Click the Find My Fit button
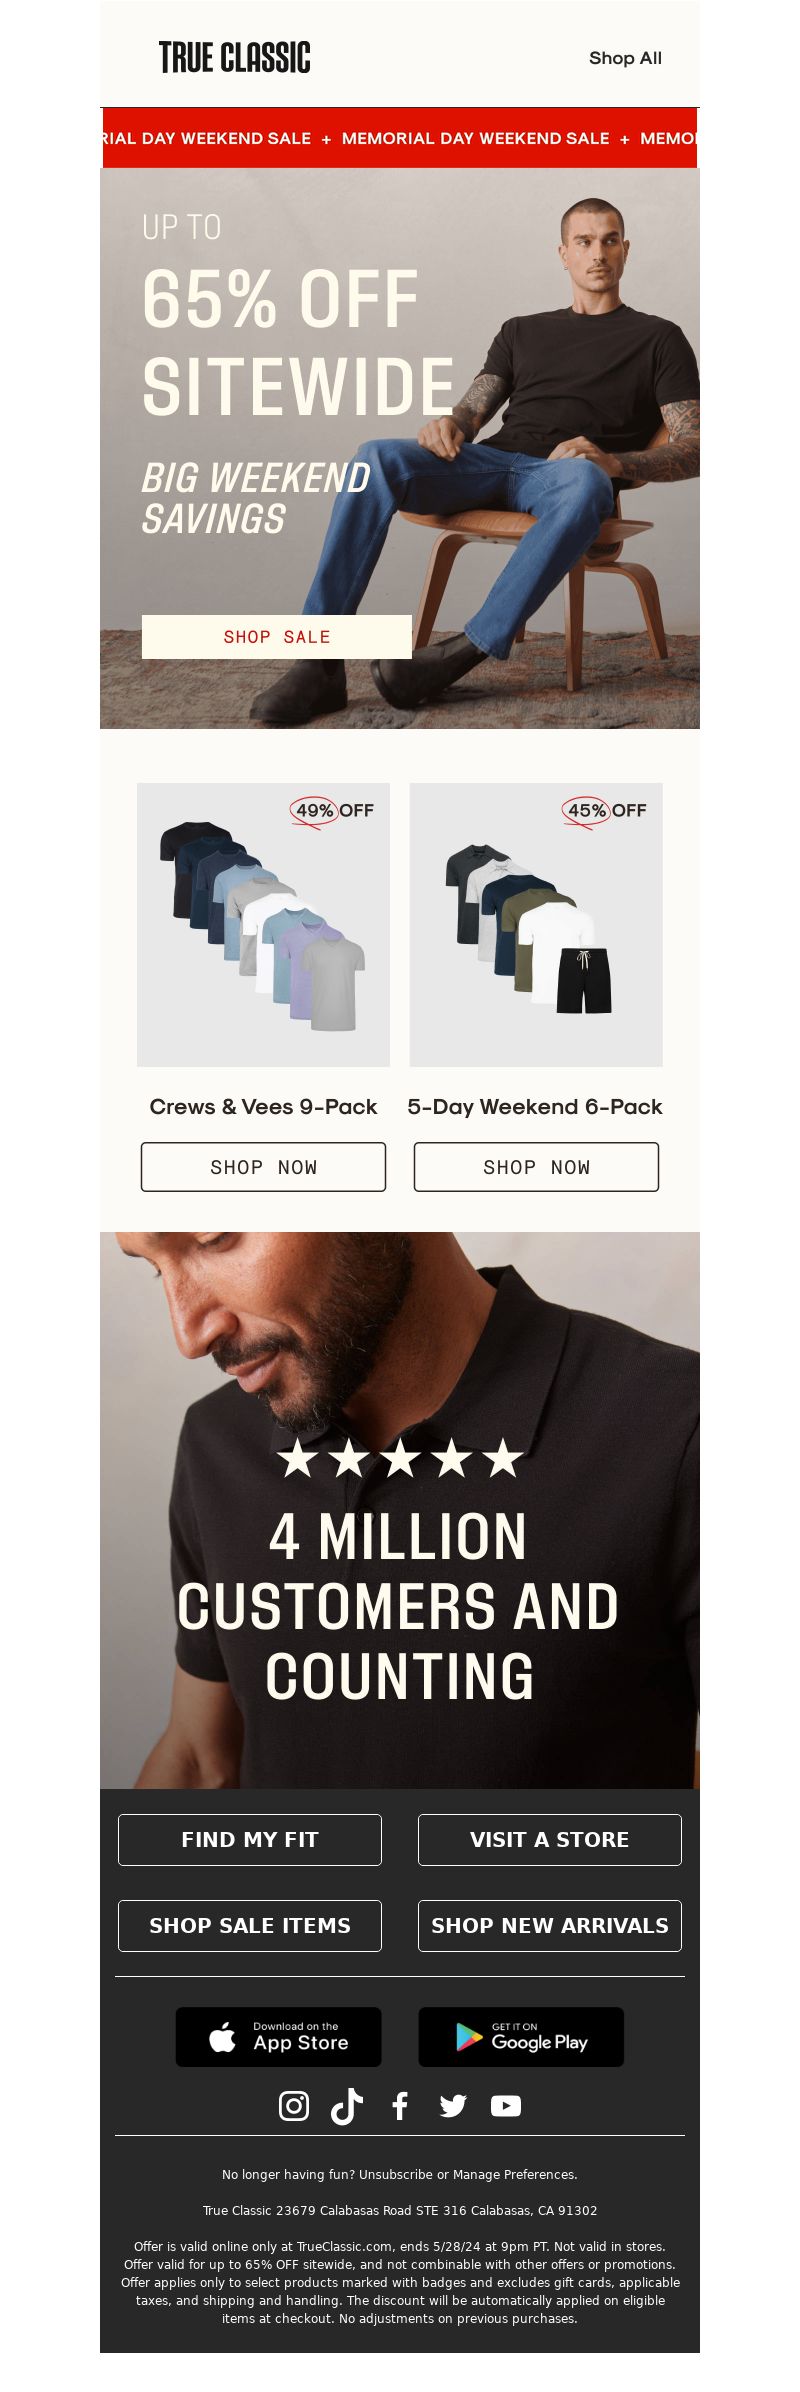This screenshot has width=800, height=2392. pos(250,1840)
